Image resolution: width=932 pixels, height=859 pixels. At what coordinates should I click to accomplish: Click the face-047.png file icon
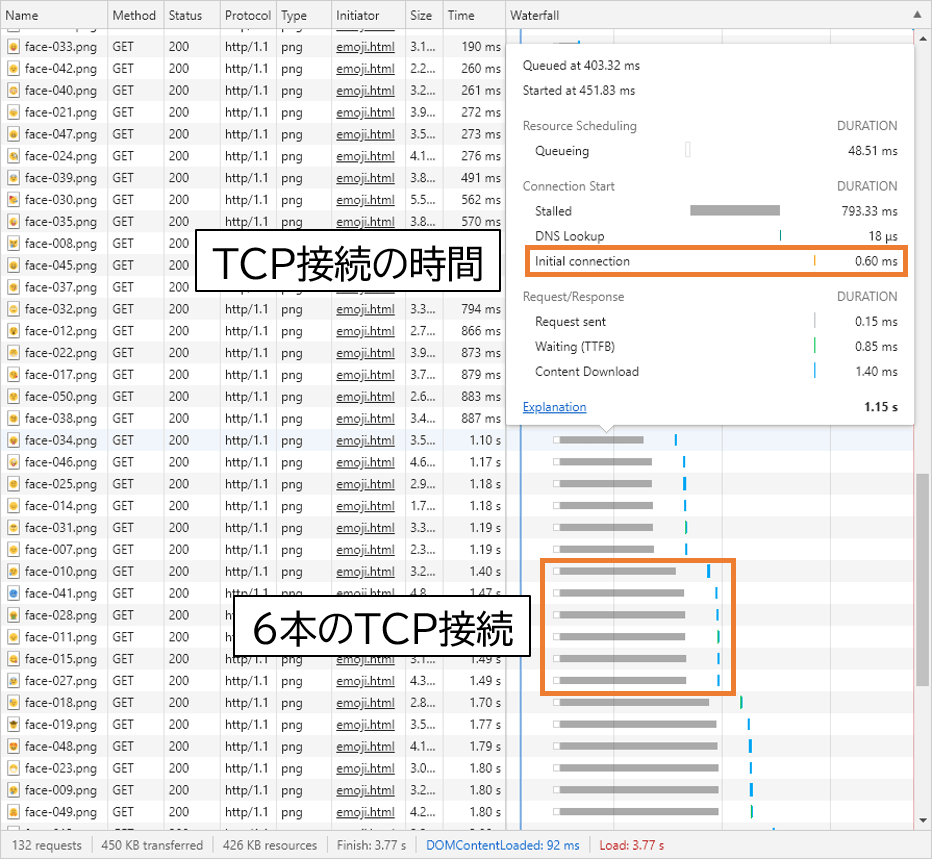click(13, 134)
